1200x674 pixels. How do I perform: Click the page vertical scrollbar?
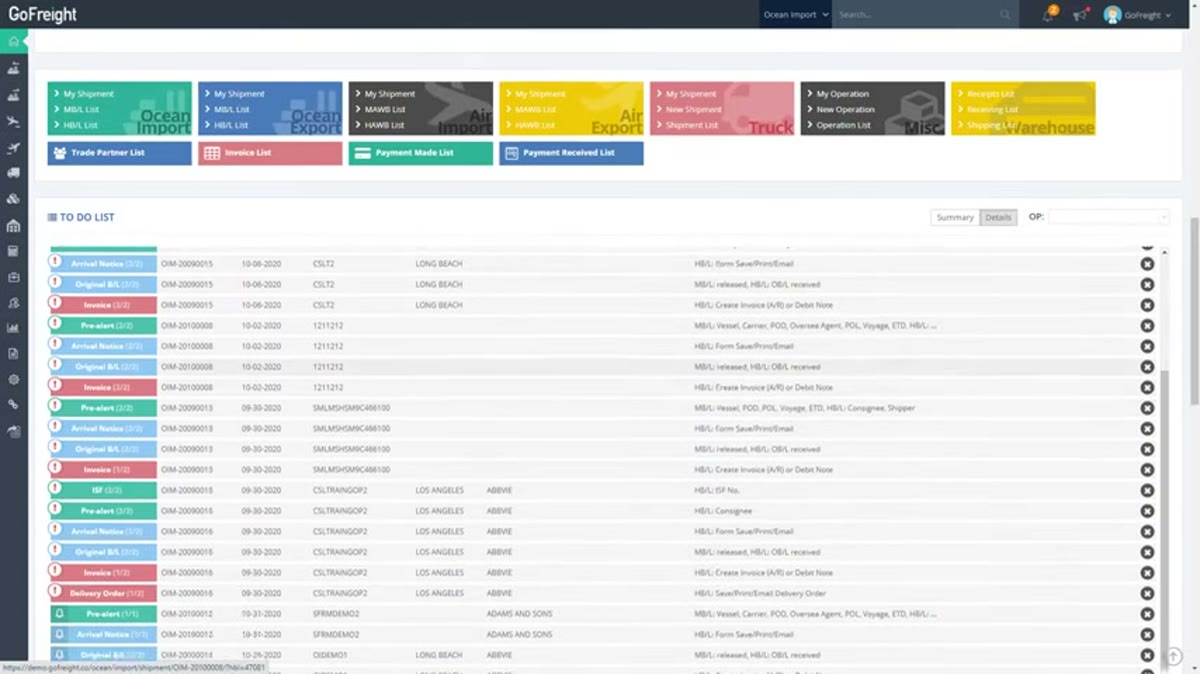pyautogui.click(x=1194, y=310)
